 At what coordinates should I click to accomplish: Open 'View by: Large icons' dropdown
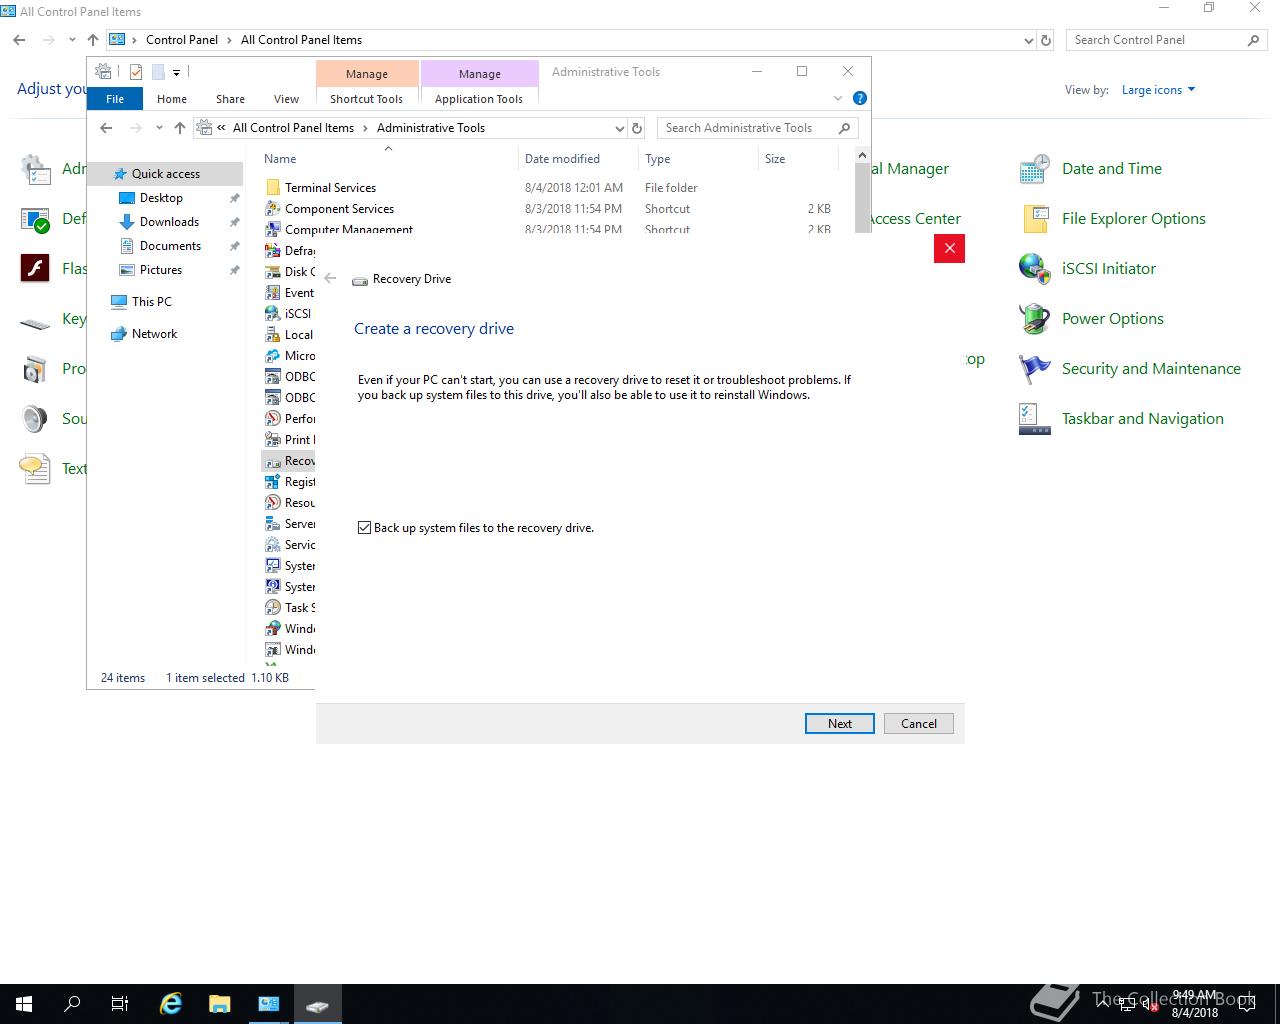coord(1158,90)
